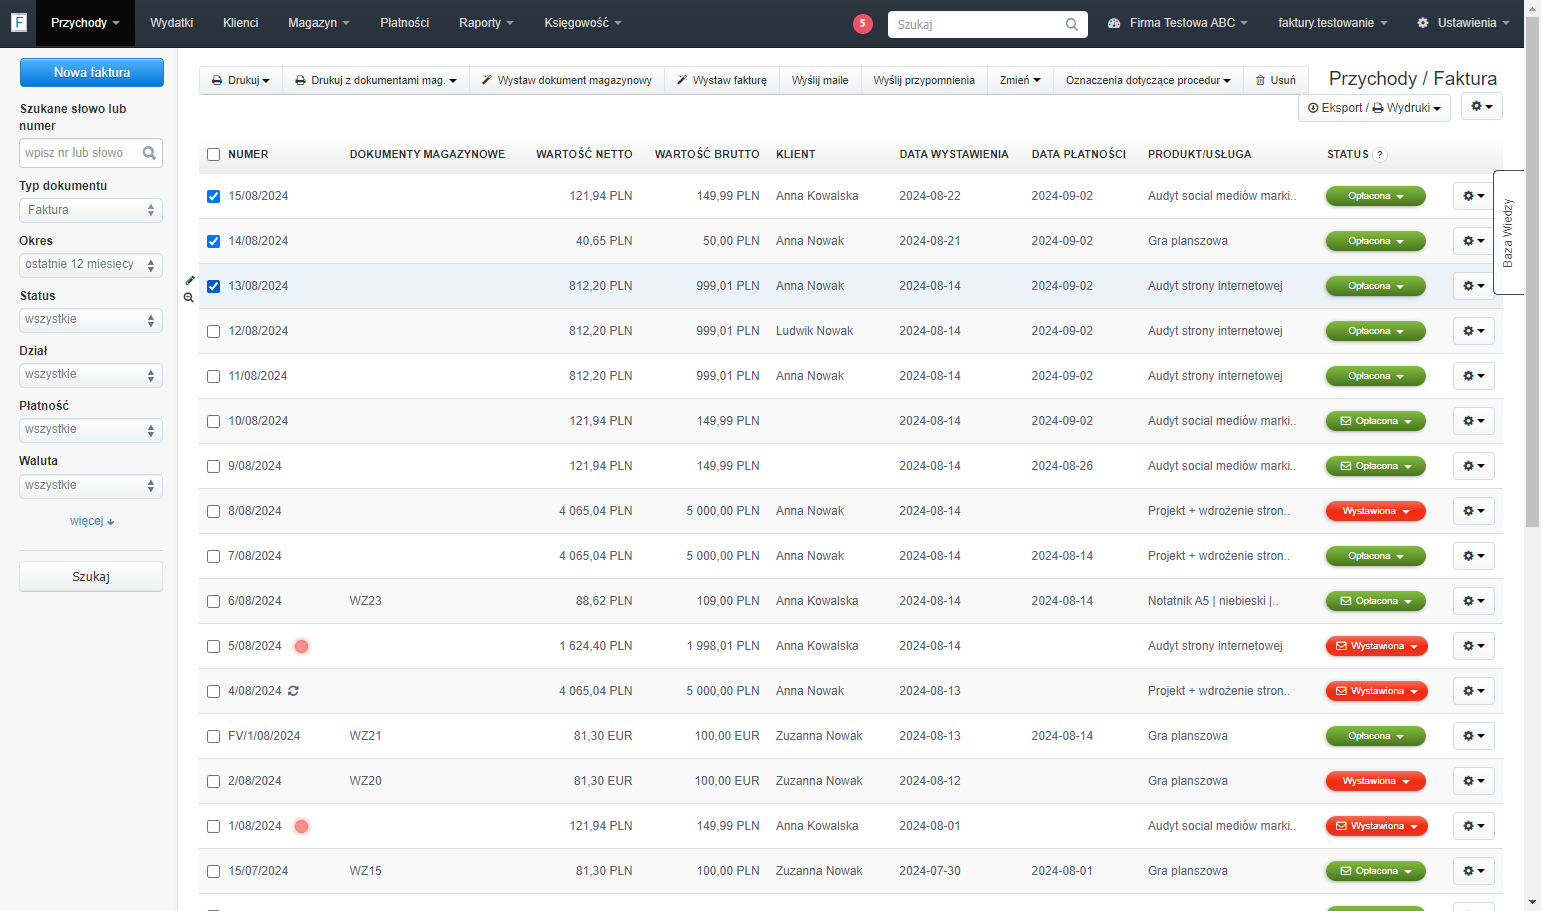Image resolution: width=1541 pixels, height=911 pixels.
Task: Click the status help question mark icon
Action: (x=1380, y=155)
